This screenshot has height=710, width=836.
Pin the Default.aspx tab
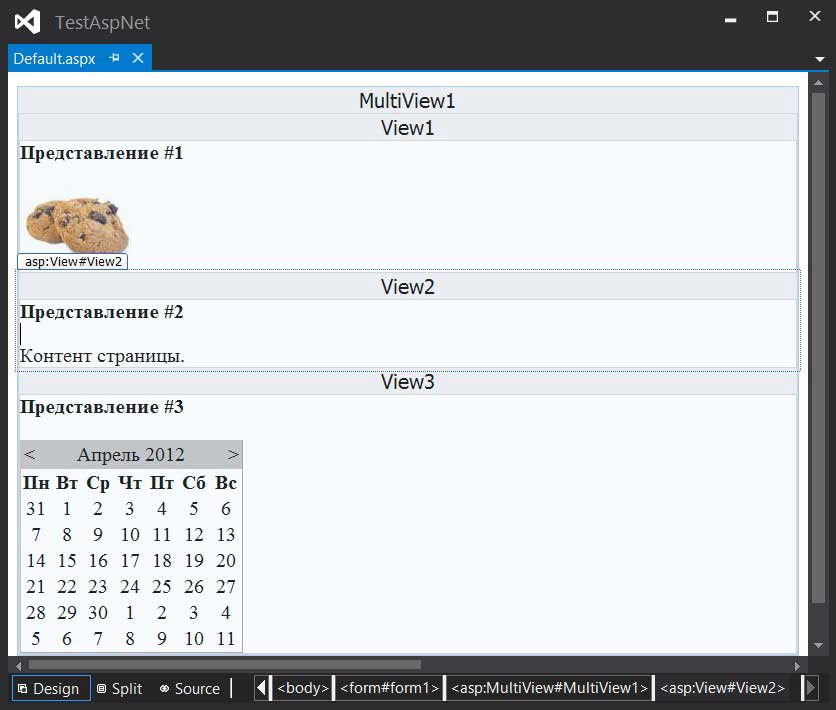point(114,58)
